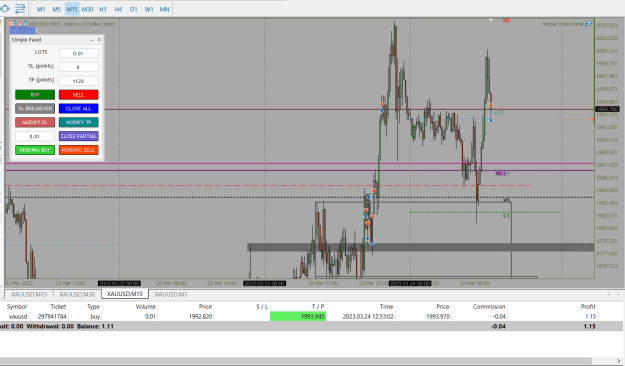625x366 pixels.
Task: Switch chart to H1 timeframe
Action: pyautogui.click(x=103, y=9)
